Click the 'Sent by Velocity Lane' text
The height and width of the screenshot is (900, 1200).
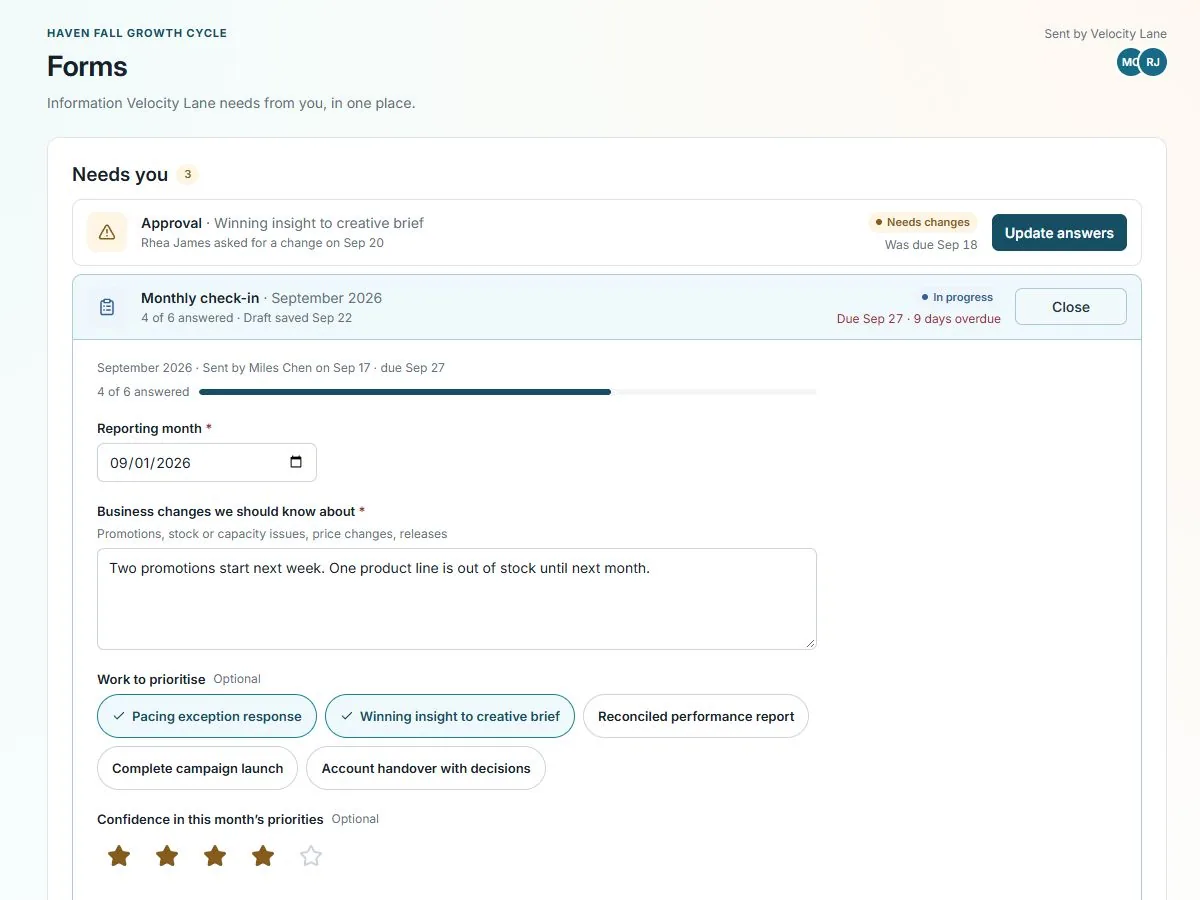1105,34
